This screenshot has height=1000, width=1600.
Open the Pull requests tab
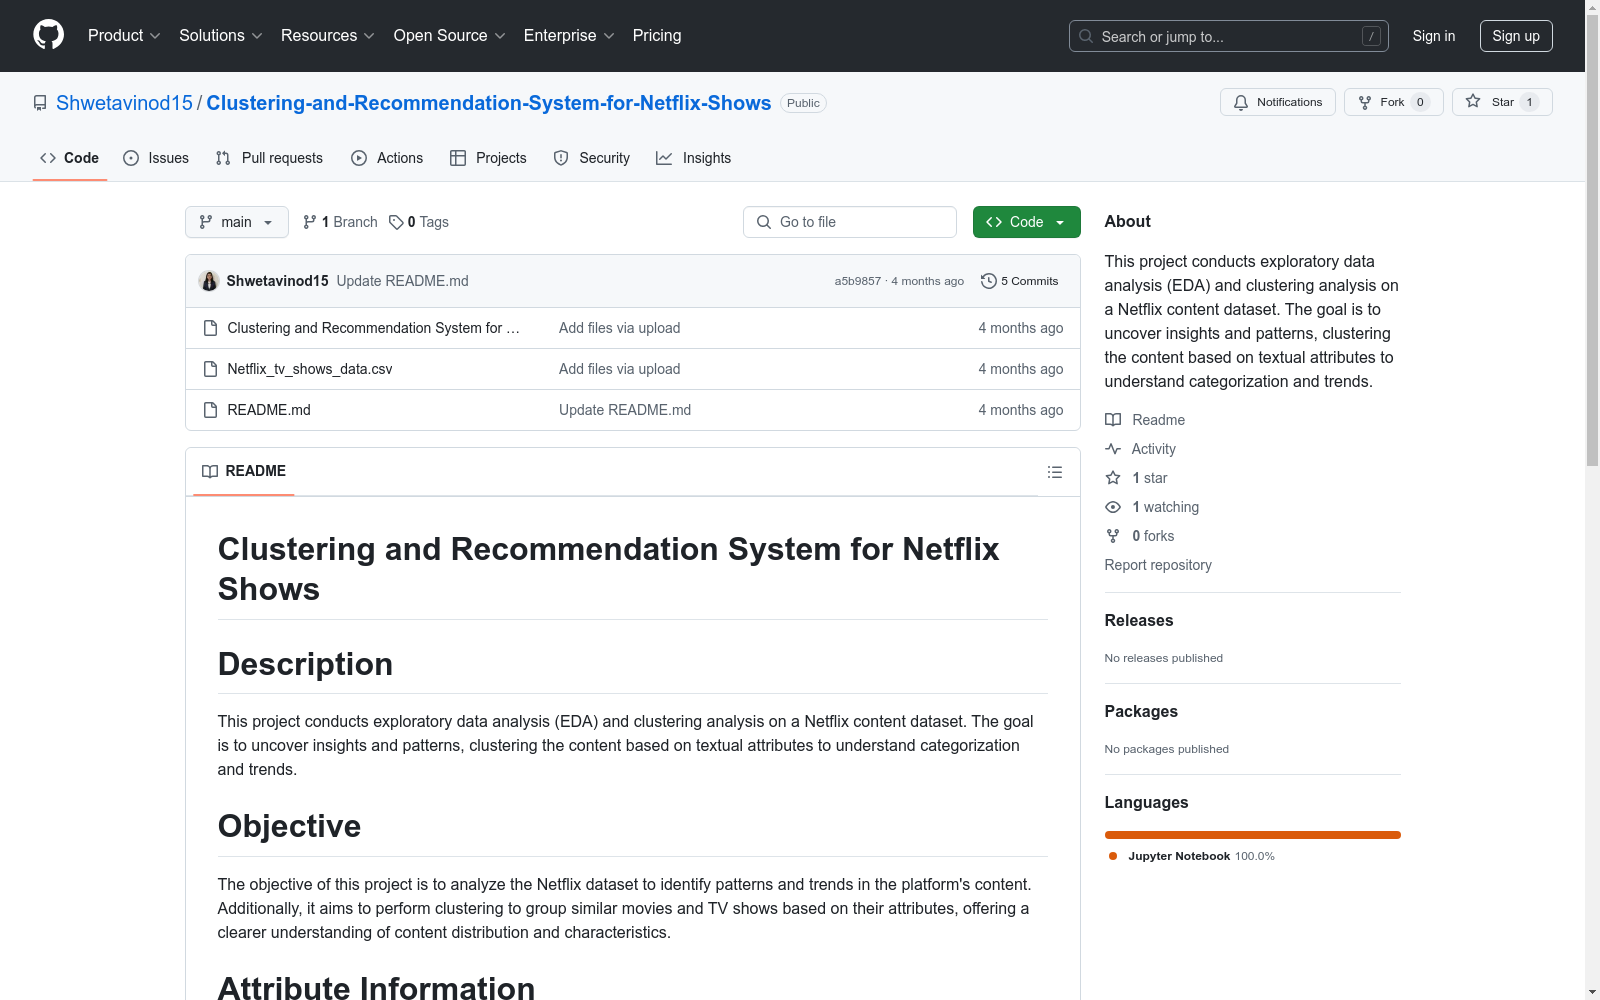[x=269, y=158]
